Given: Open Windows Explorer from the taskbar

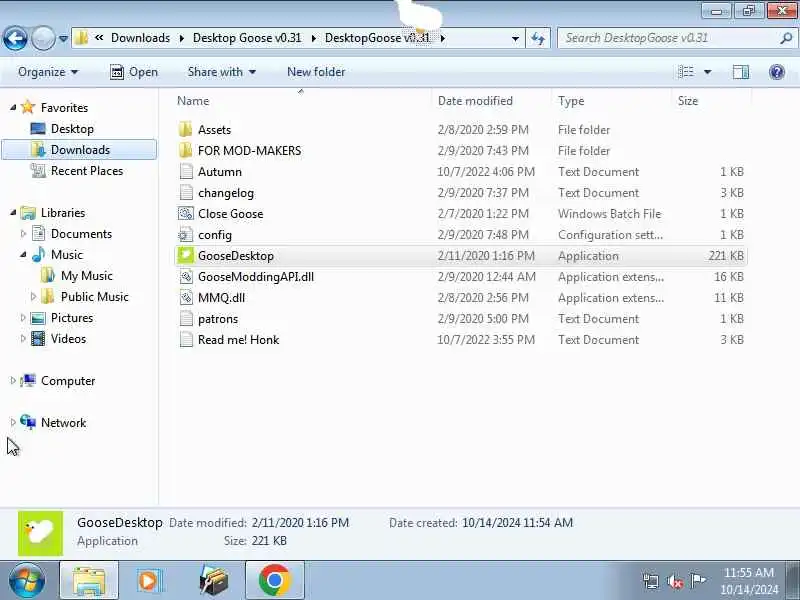Looking at the screenshot, I should [89, 581].
